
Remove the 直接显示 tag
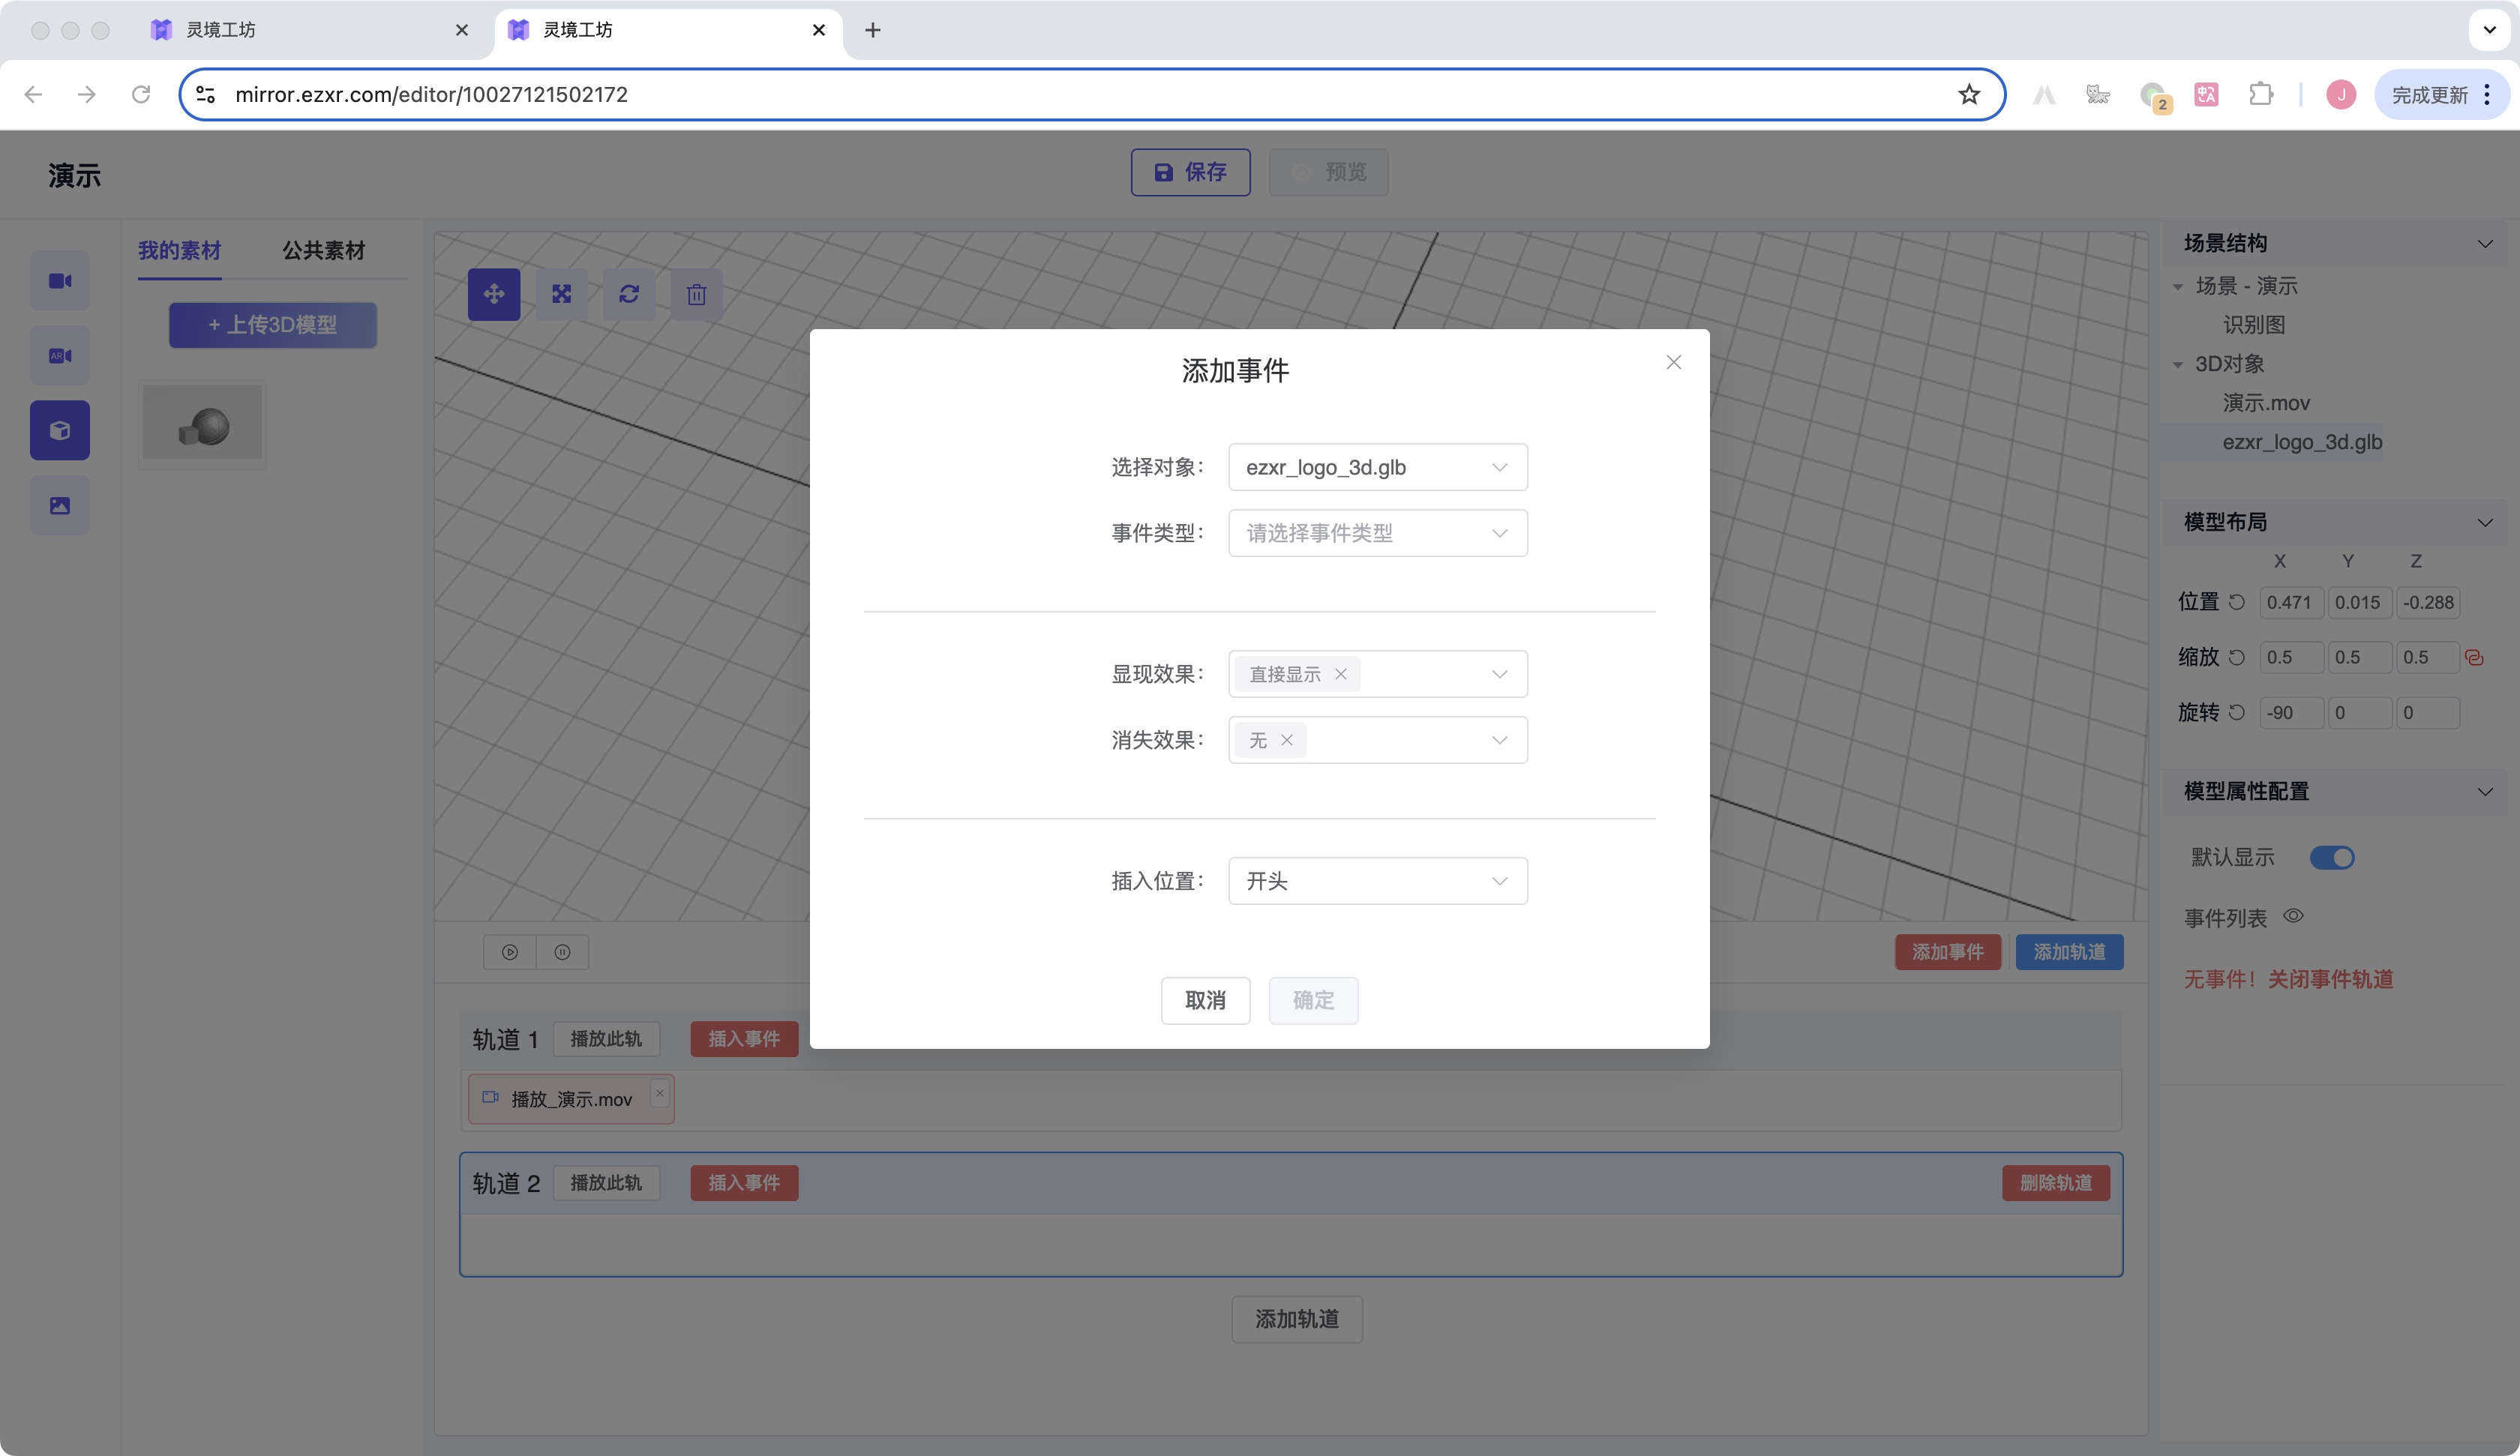click(x=1340, y=674)
